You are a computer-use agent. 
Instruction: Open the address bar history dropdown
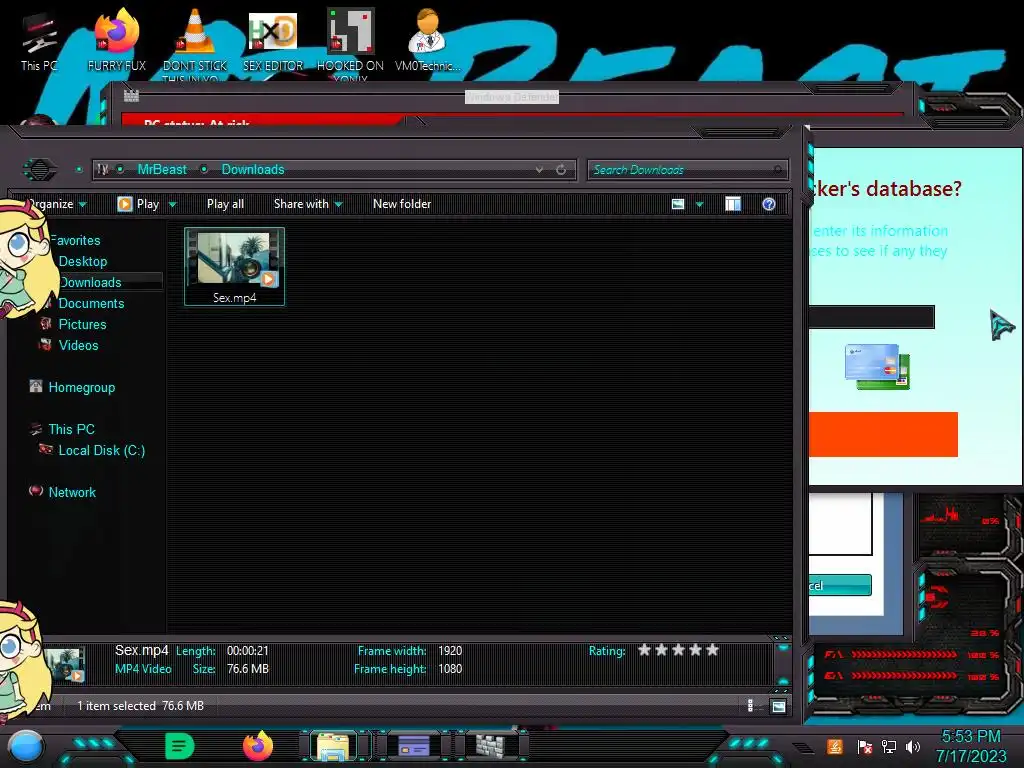click(x=539, y=170)
